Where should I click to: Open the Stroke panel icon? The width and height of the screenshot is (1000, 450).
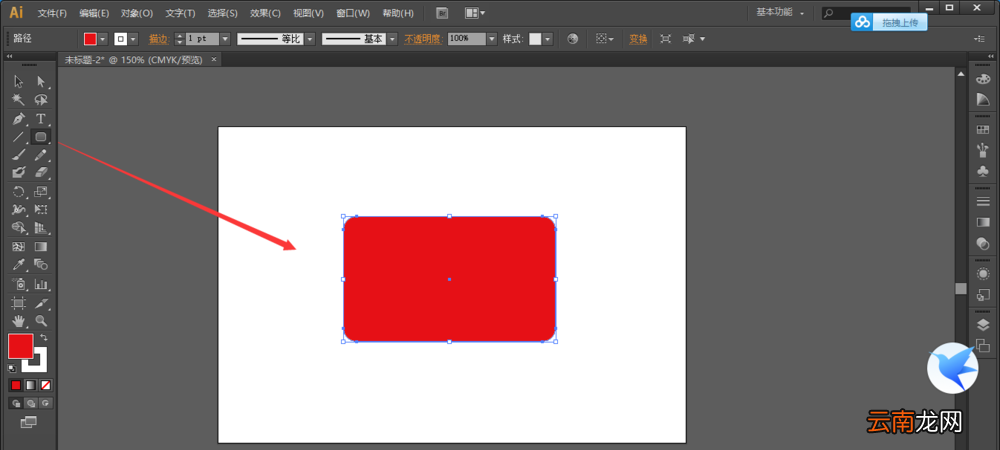pyautogui.click(x=983, y=201)
